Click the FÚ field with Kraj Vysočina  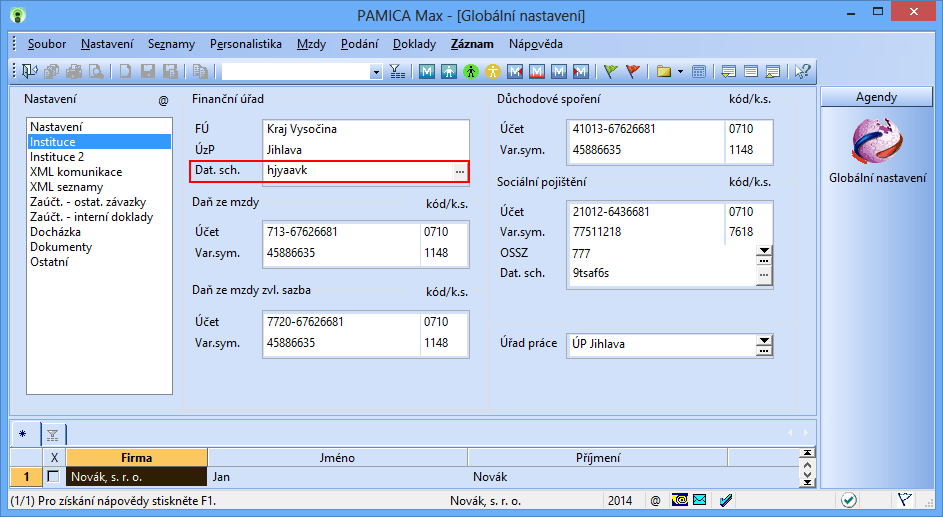pyautogui.click(x=366, y=129)
